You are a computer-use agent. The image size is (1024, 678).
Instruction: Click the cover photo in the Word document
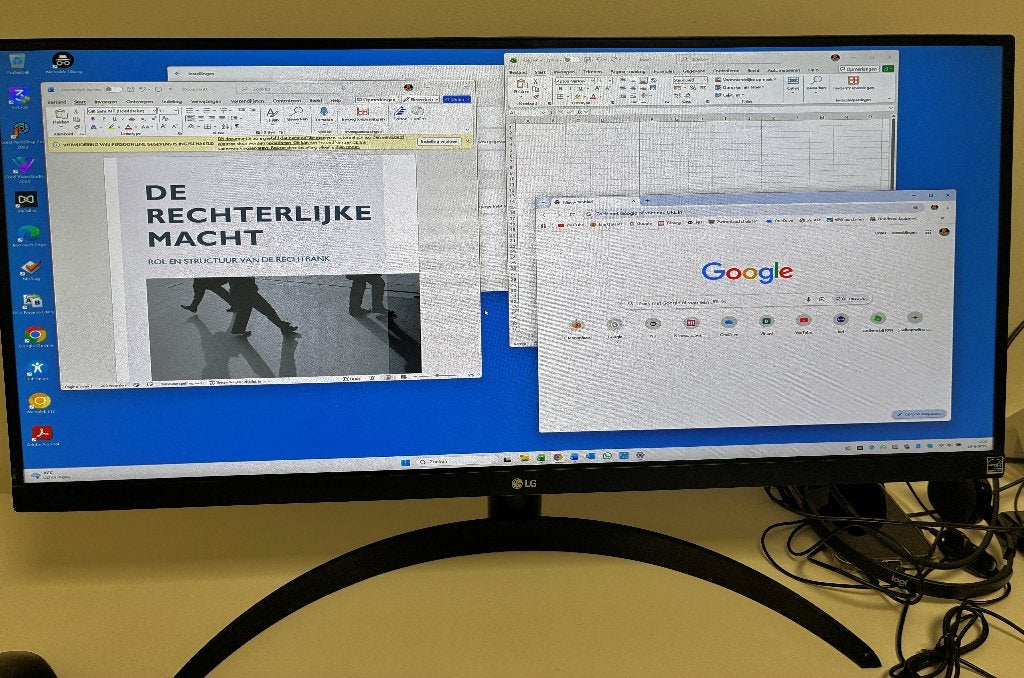pyautogui.click(x=283, y=326)
